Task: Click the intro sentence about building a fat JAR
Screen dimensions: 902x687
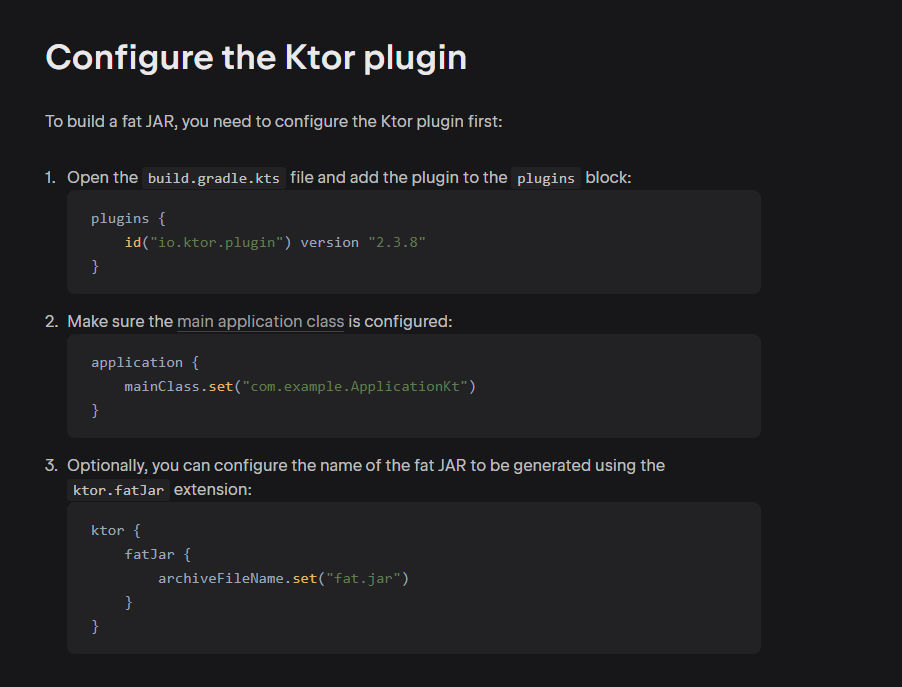Action: point(273,121)
